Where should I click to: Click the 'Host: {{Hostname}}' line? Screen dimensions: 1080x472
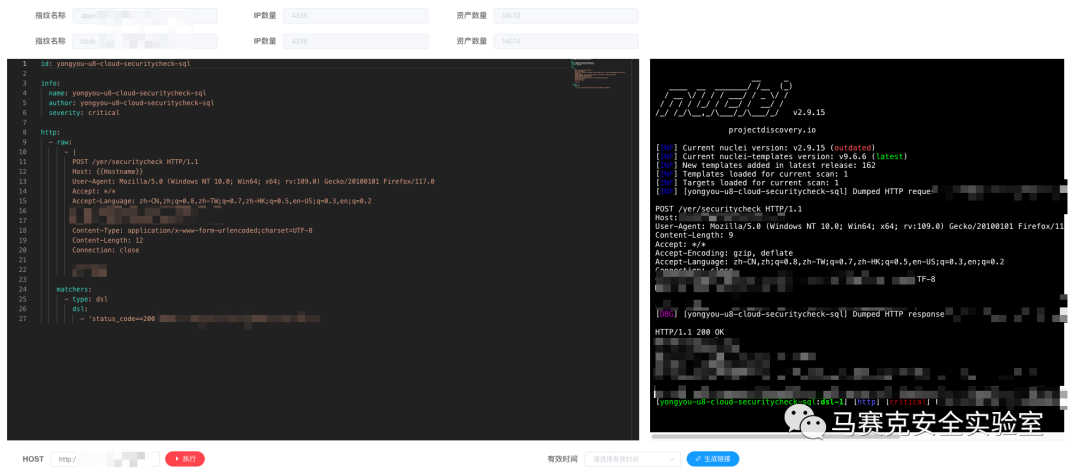pos(108,172)
